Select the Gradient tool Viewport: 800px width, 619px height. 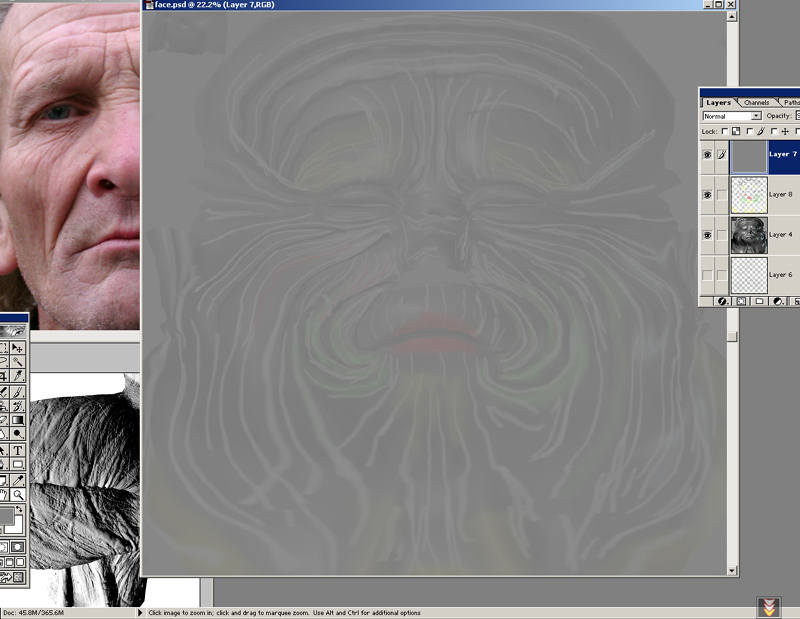tap(18, 420)
